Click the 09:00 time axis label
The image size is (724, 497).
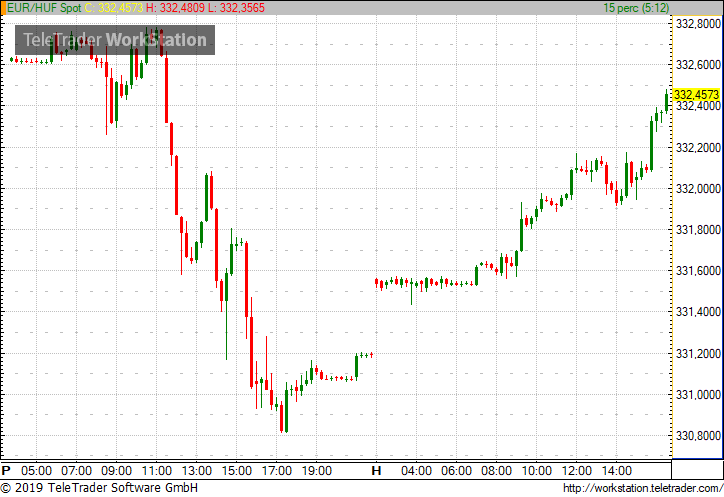[116, 471]
